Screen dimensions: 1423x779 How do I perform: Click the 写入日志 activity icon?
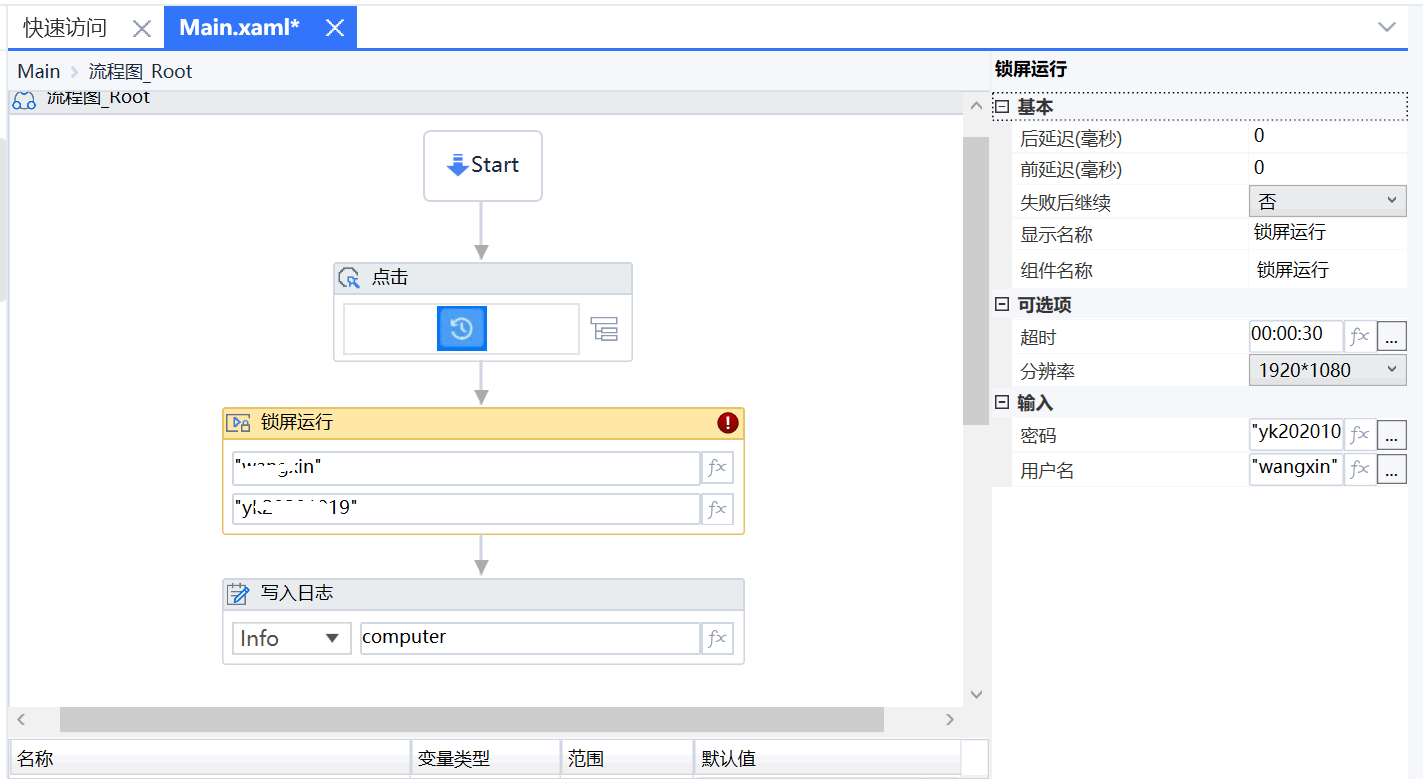pos(238,594)
